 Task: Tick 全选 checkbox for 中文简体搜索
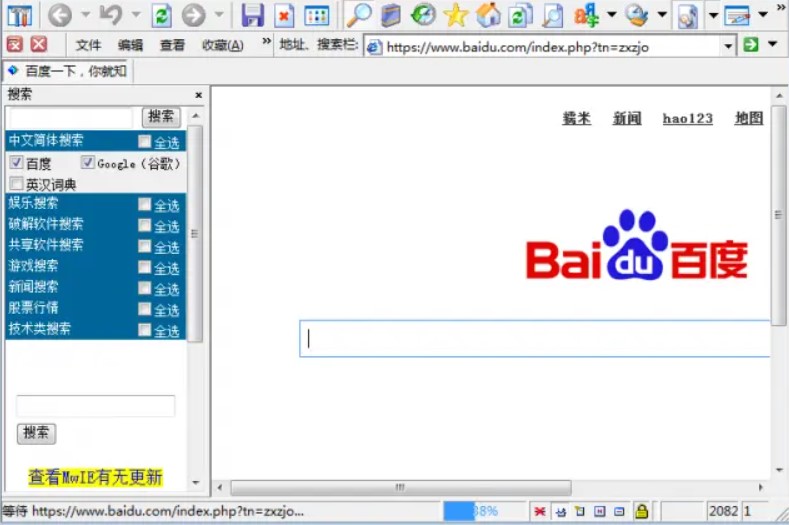(145, 141)
